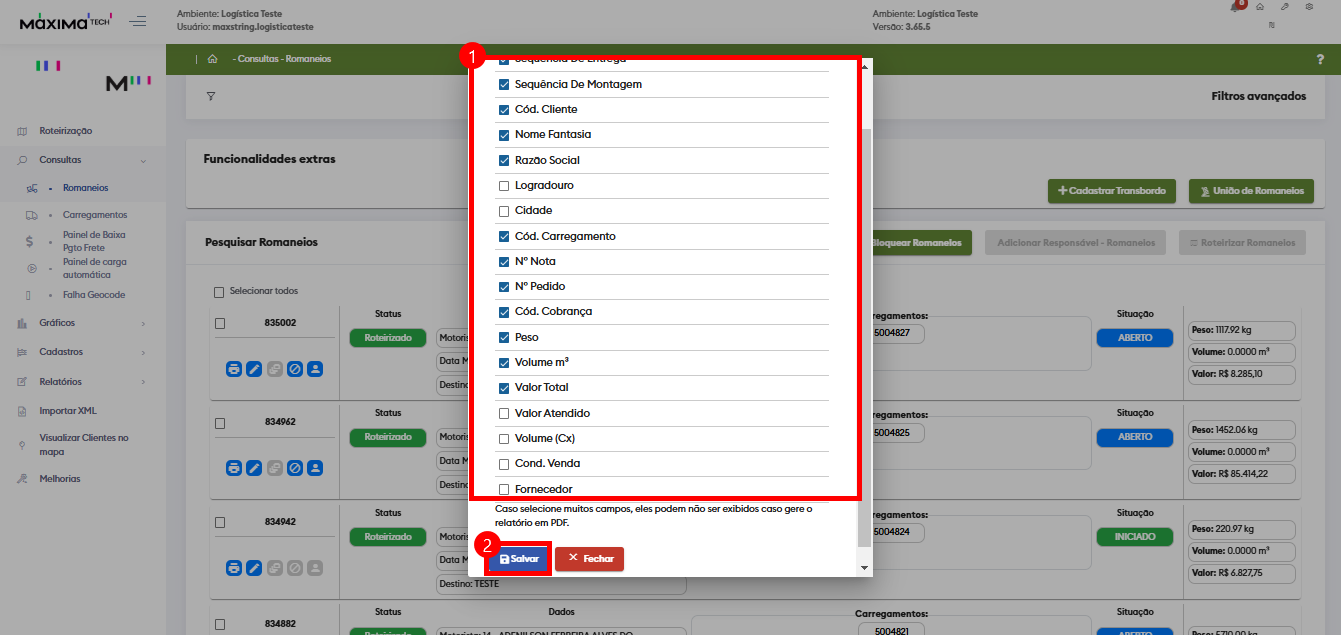Block romaneio 834962 with the circle-slash icon
The width and height of the screenshot is (1341, 635).
pos(294,468)
